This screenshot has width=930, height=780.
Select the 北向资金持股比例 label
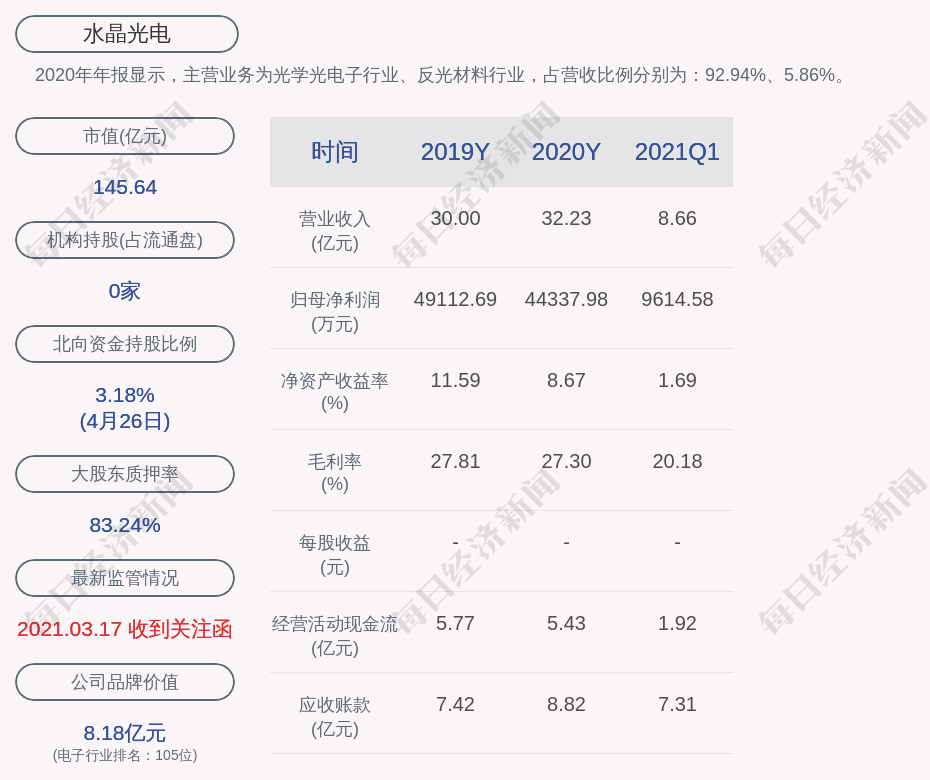point(125,343)
